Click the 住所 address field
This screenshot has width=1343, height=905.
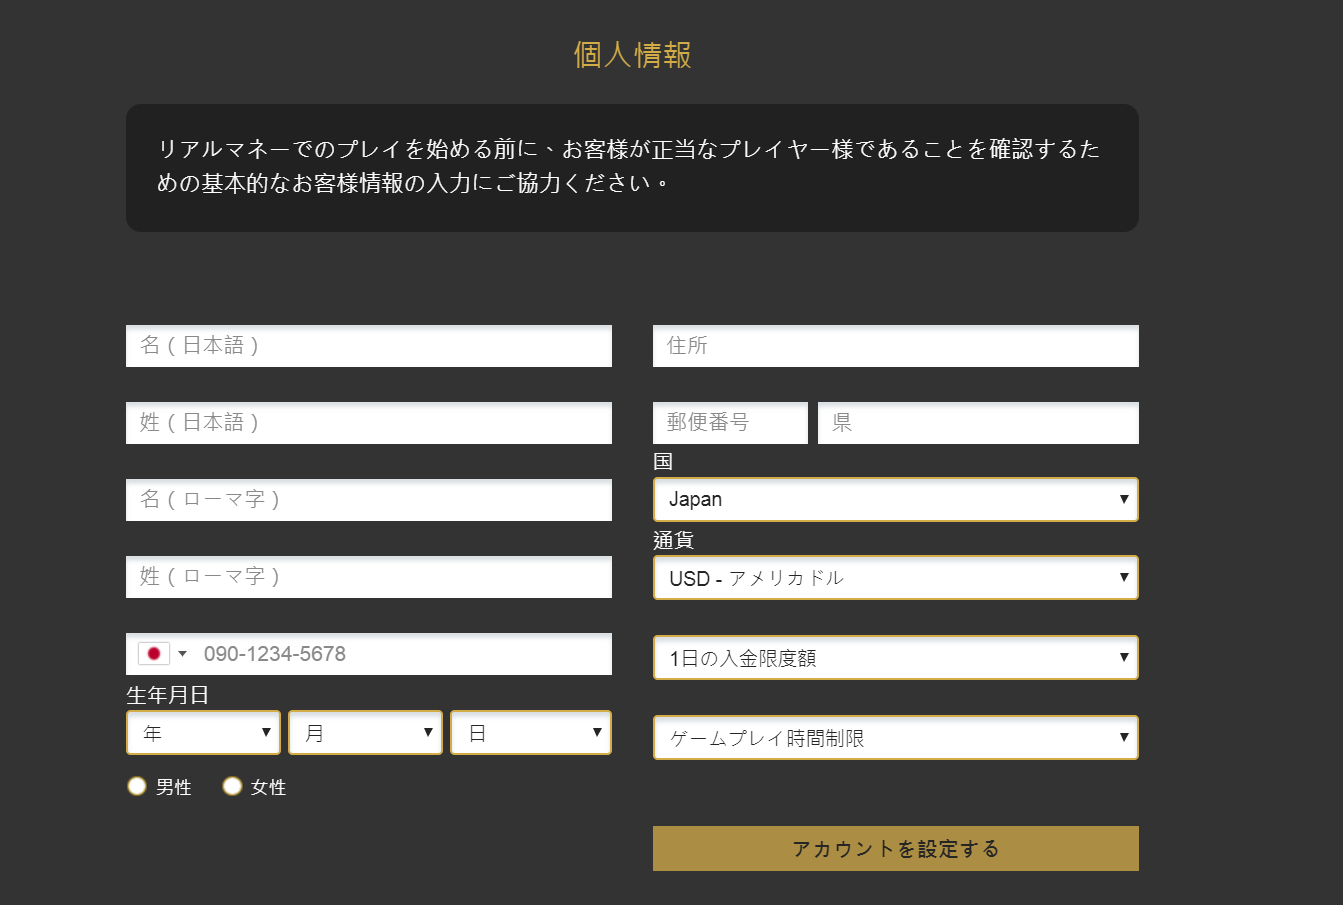click(895, 345)
